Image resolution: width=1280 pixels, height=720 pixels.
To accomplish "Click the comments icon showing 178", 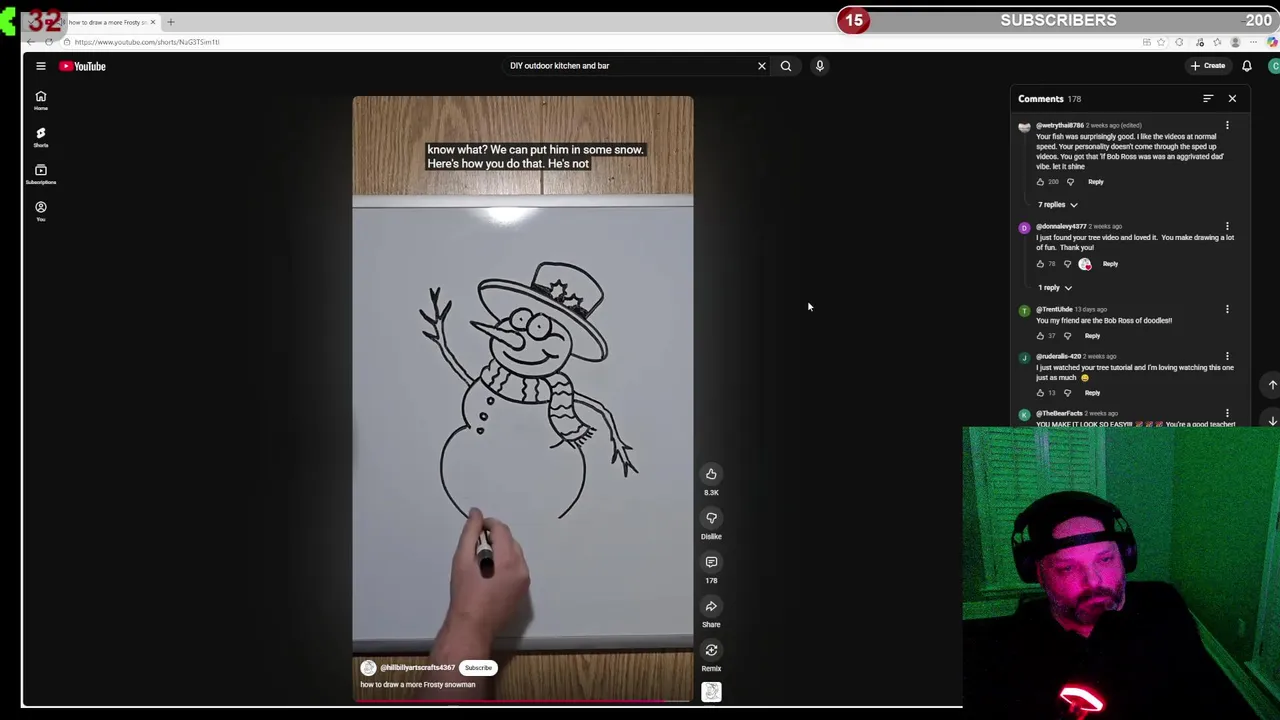I will pos(711,562).
